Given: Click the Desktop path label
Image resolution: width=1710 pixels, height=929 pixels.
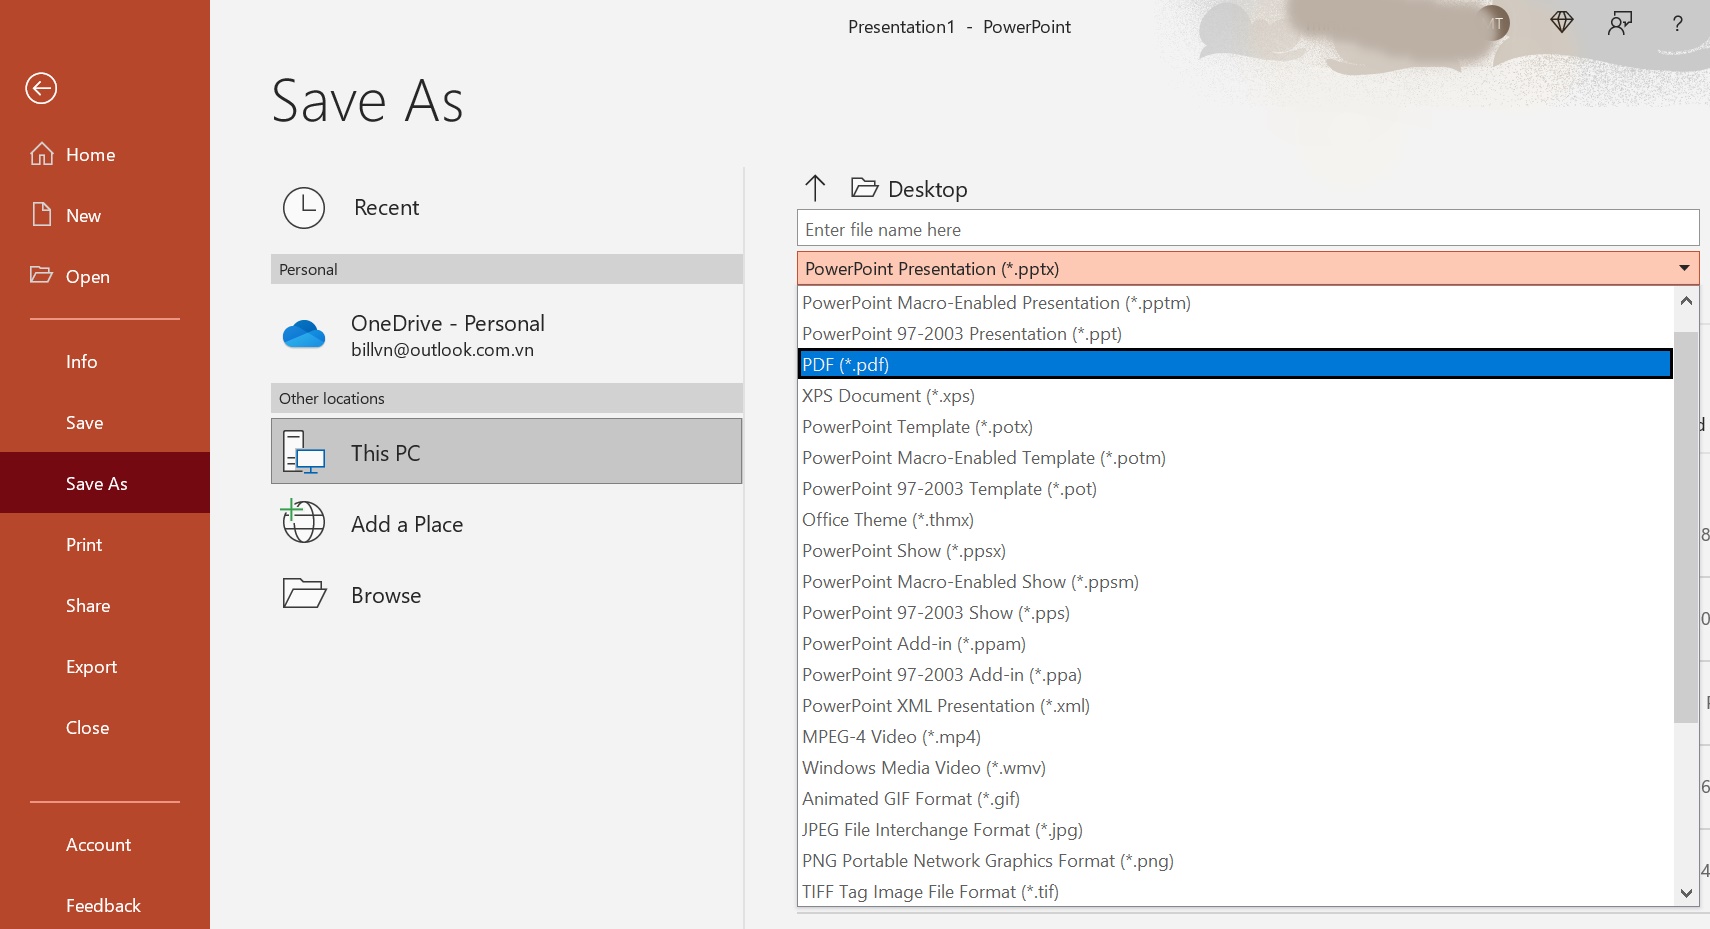Looking at the screenshot, I should click(927, 189).
